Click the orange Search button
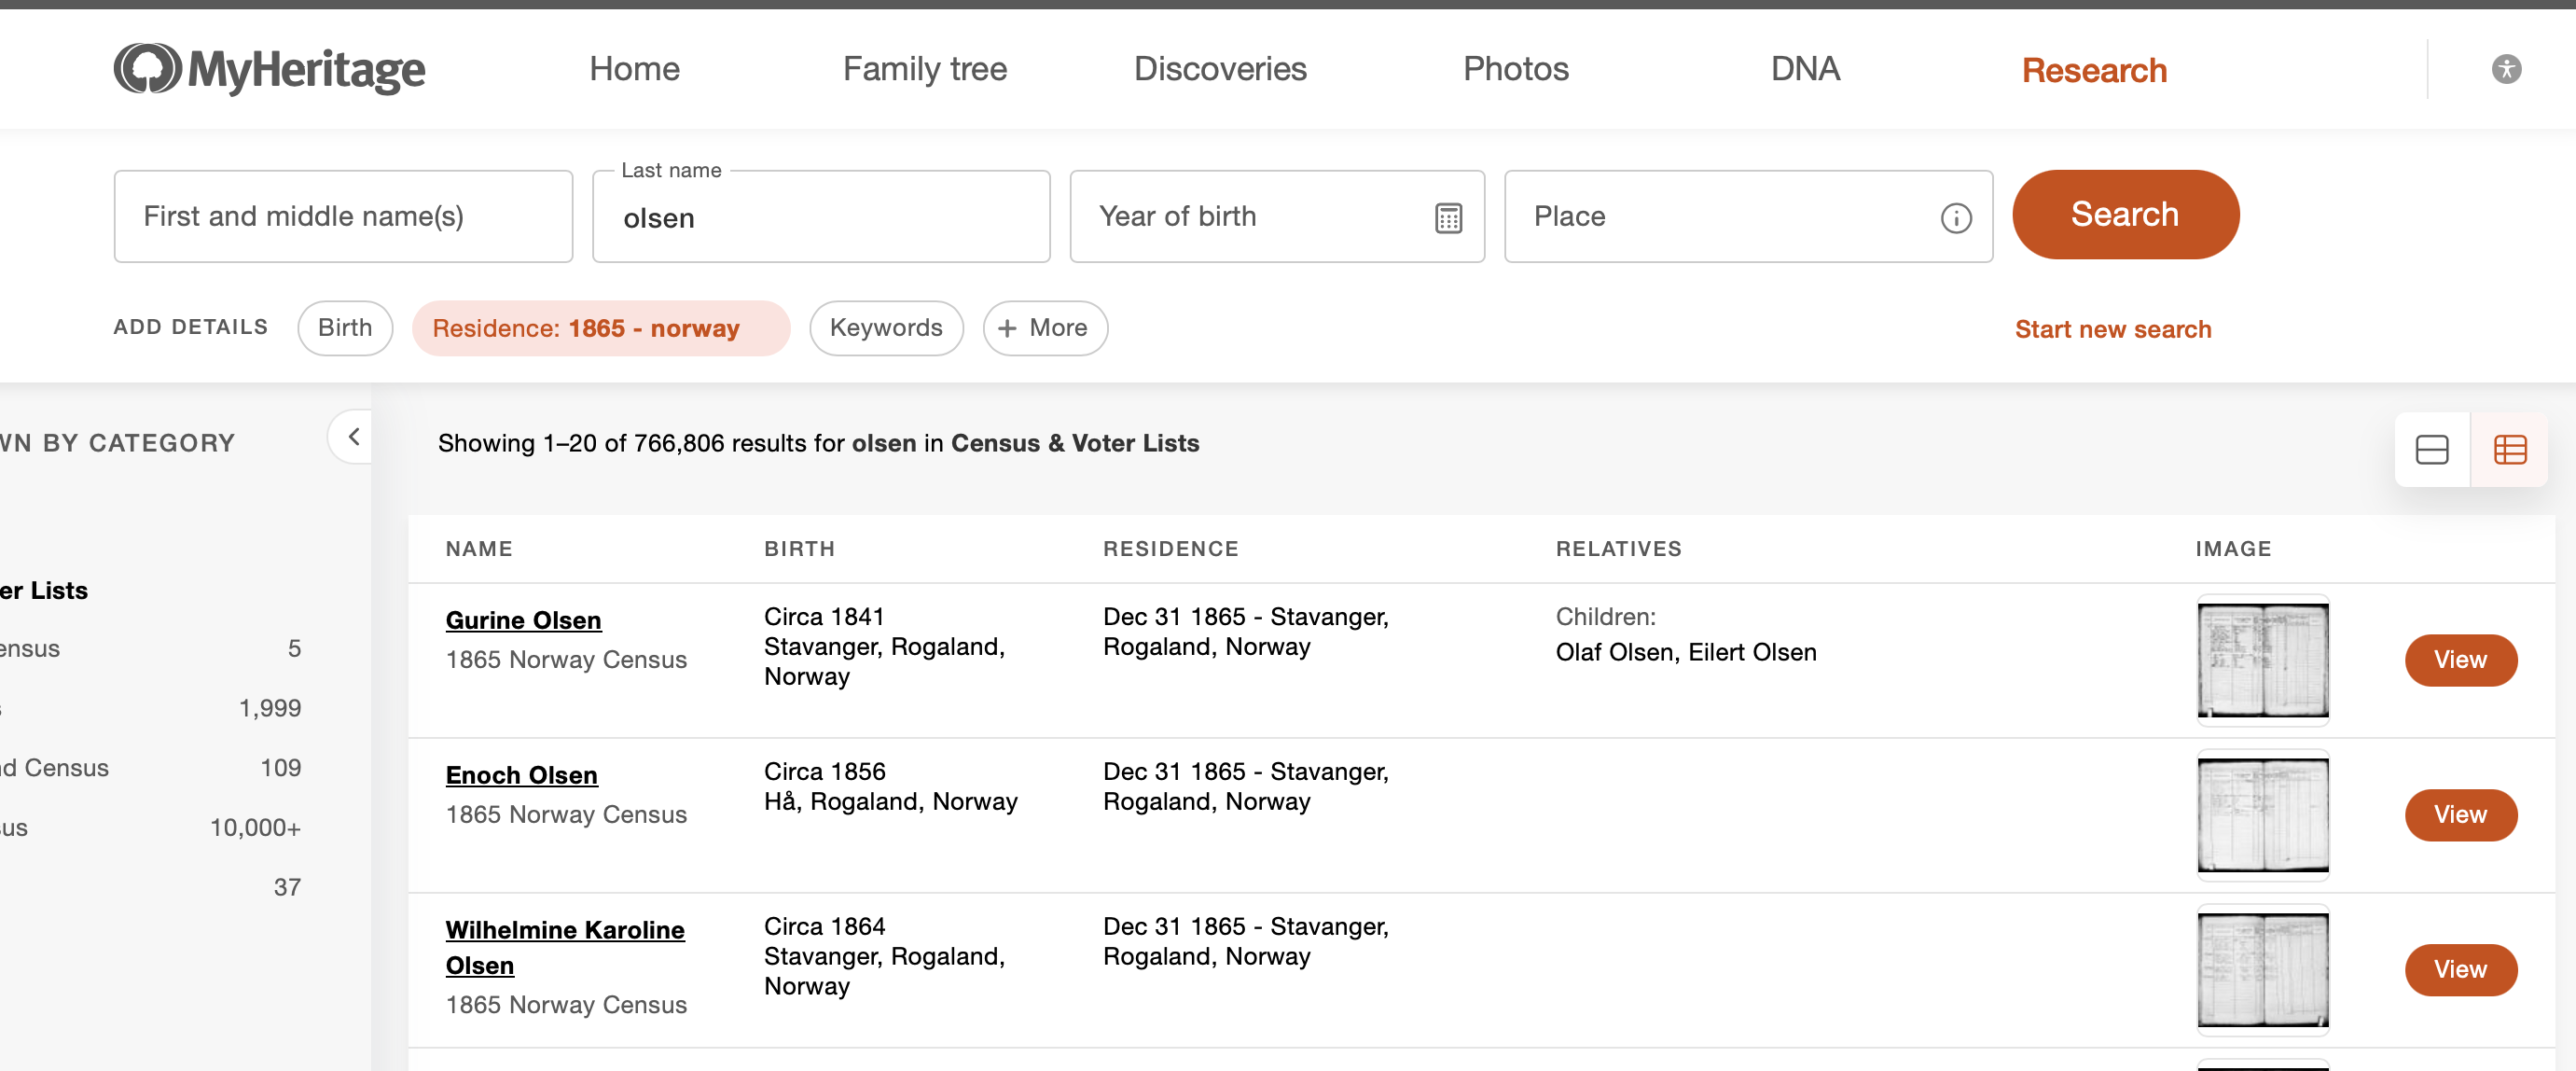 [2125, 214]
